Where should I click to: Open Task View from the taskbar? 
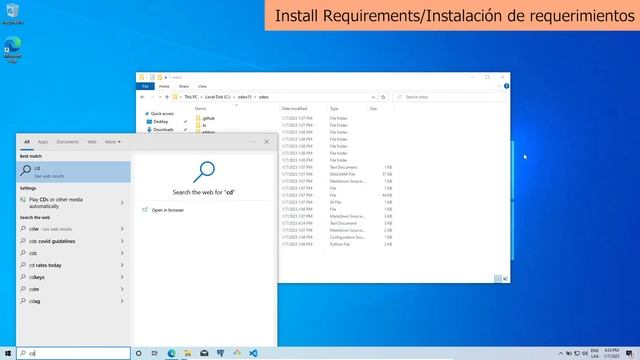pyautogui.click(x=155, y=353)
